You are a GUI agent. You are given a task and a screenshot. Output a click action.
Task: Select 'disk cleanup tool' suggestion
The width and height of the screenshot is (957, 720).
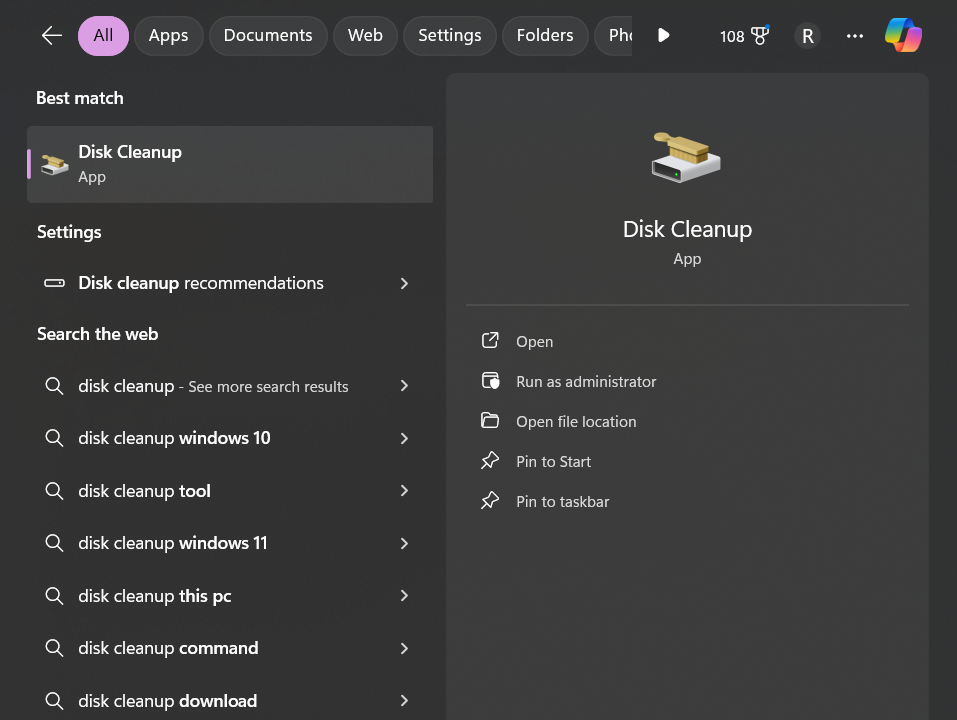[x=230, y=491]
